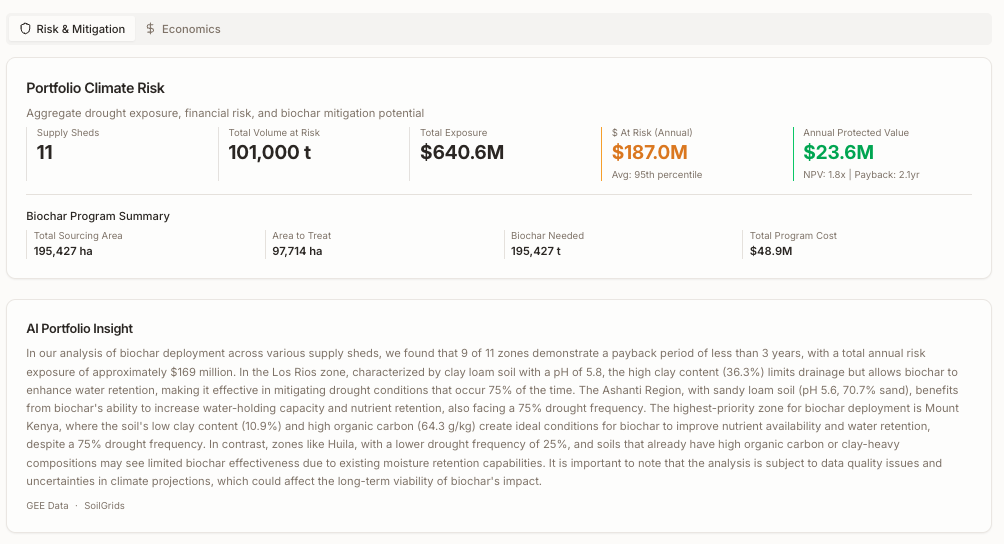
Task: Click the Portfolio Climate Risk heading
Action: pyautogui.click(x=95, y=88)
